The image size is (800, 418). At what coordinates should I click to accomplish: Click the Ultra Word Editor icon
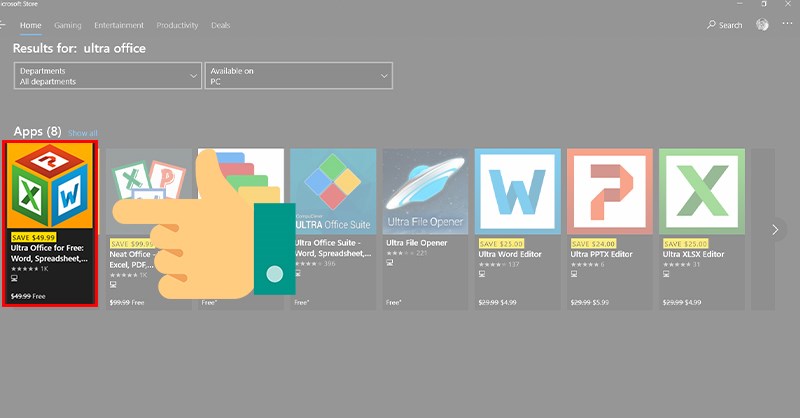point(517,190)
